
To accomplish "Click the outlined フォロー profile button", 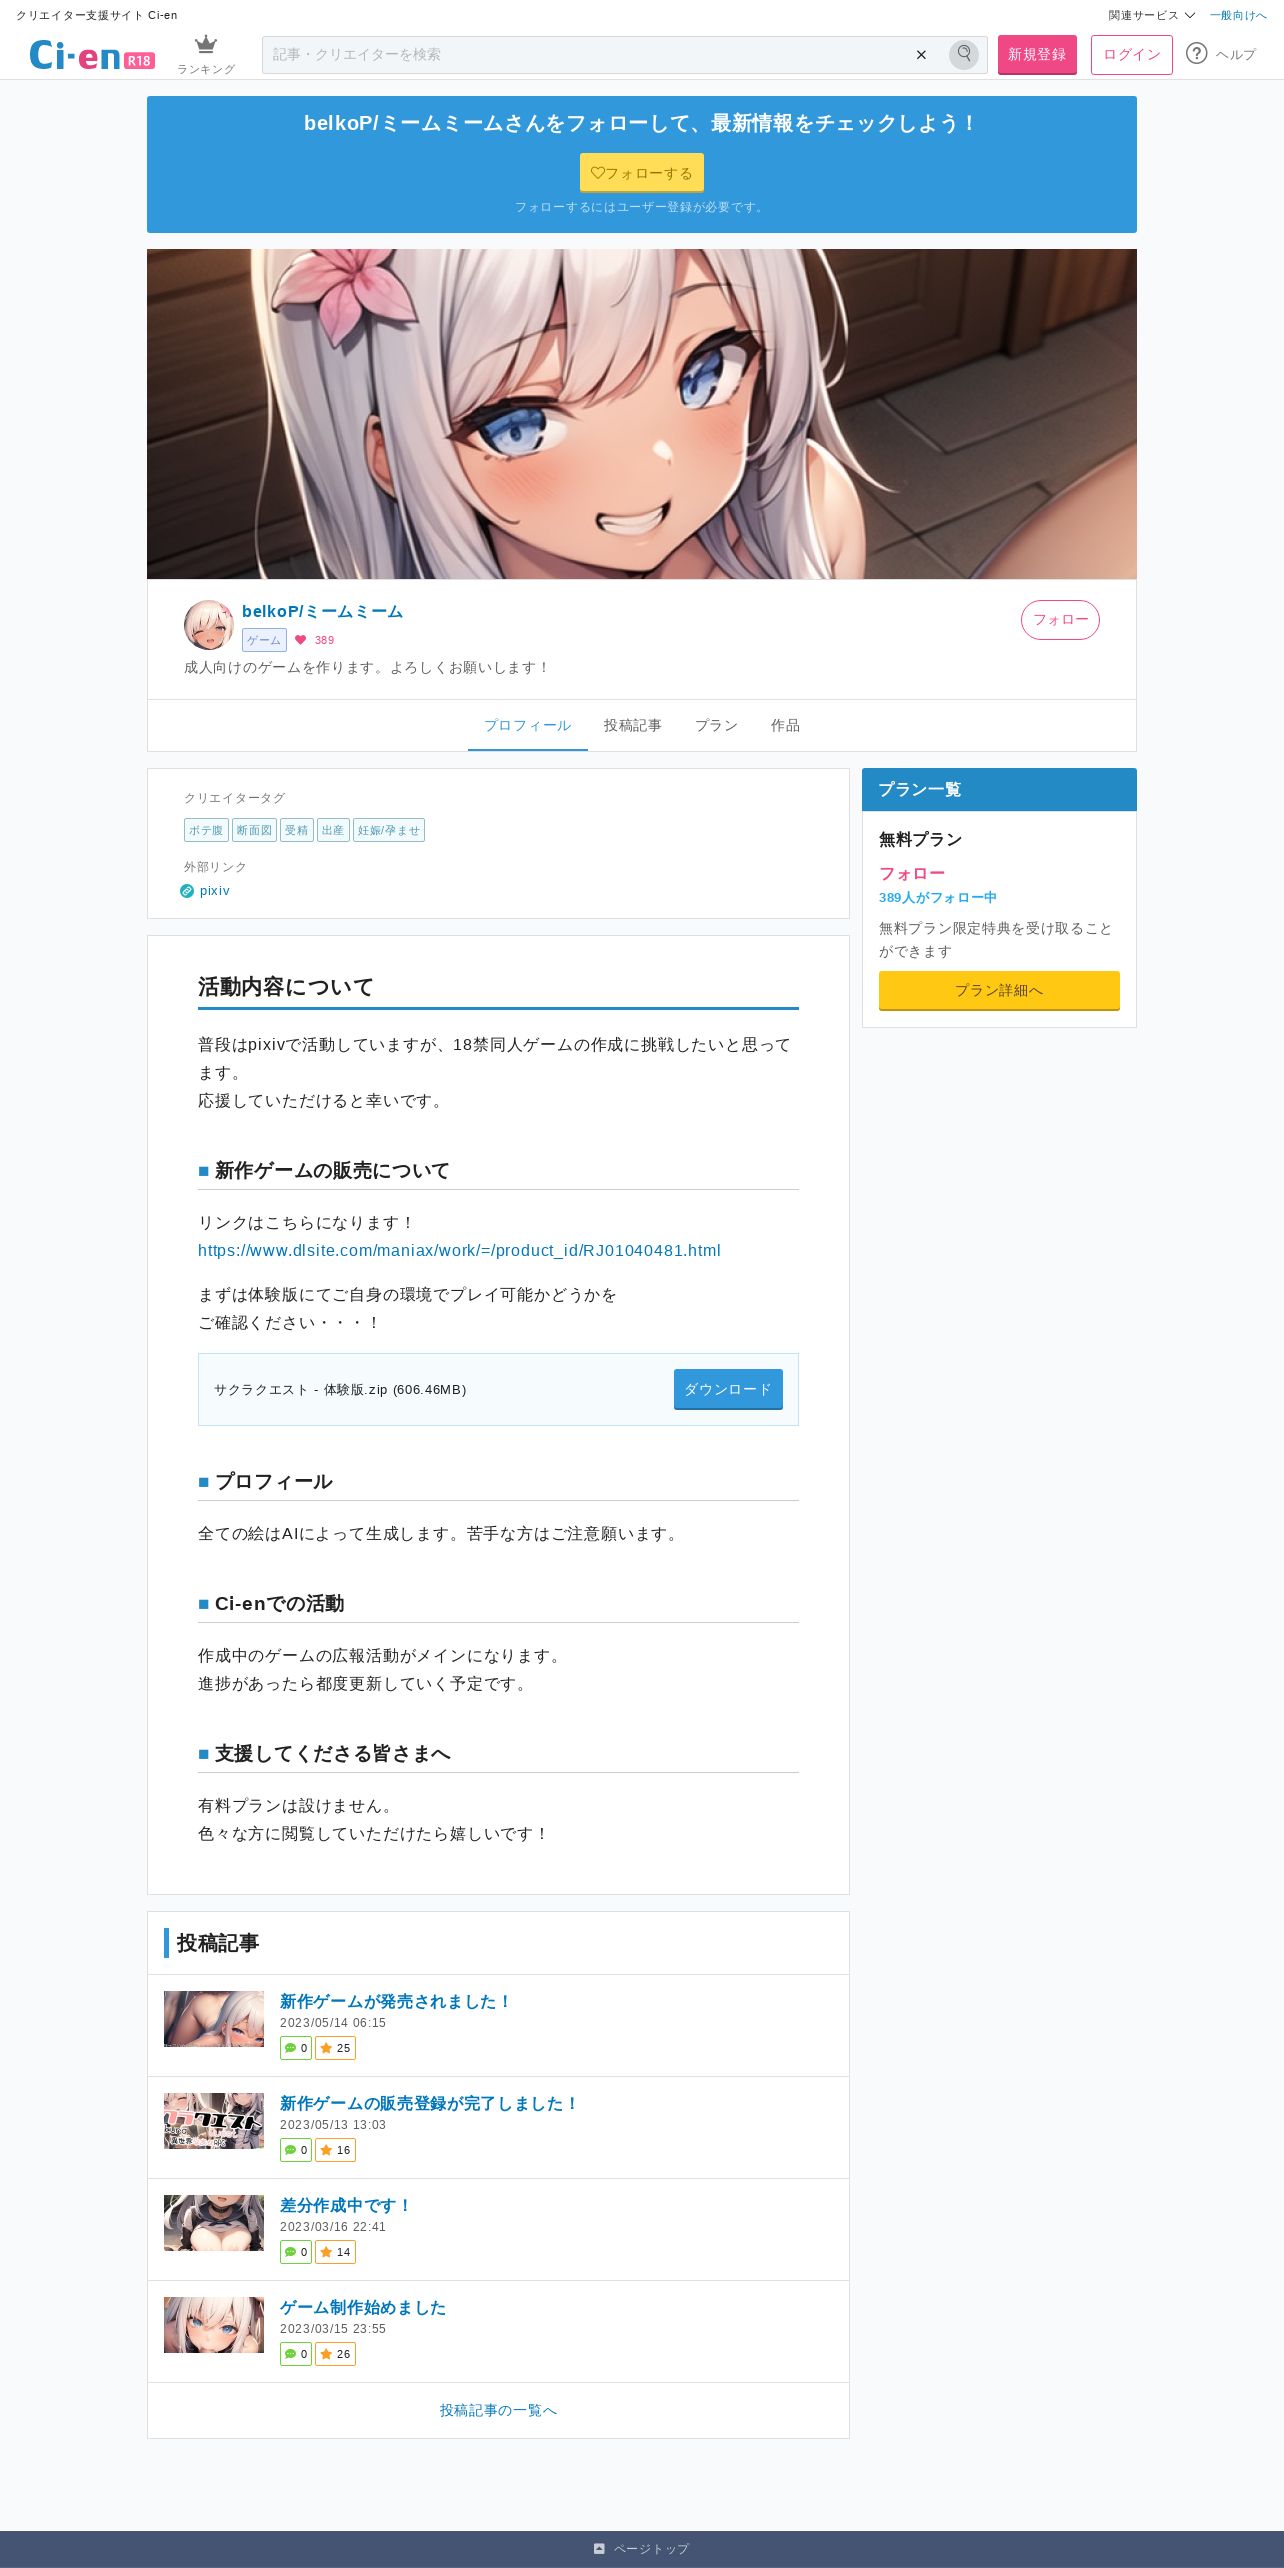I will coord(1060,620).
